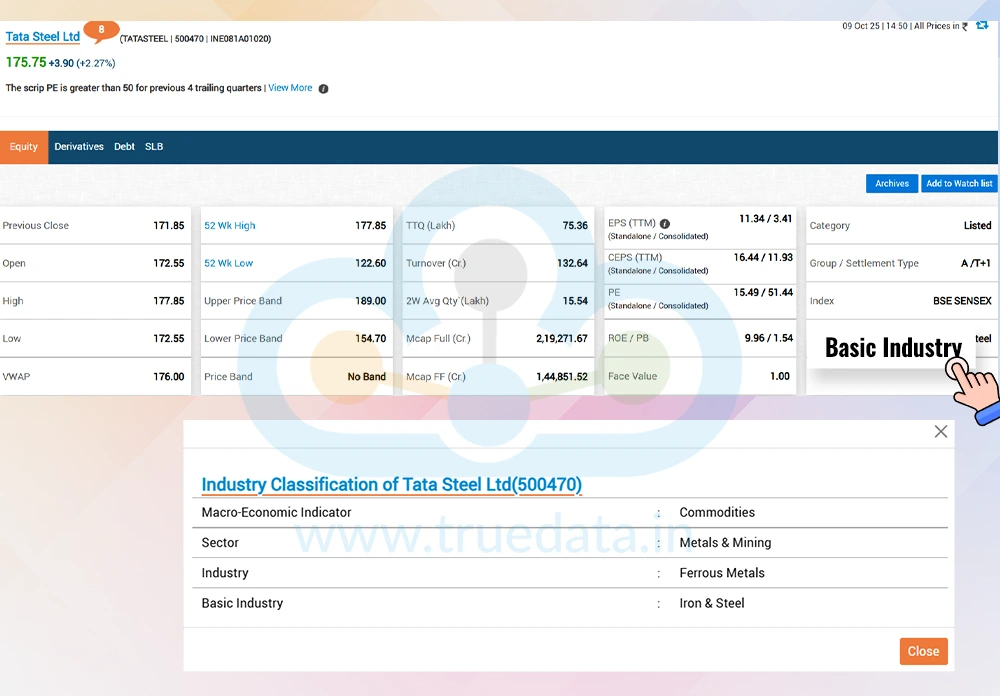Switch to the Equity tab
The height and width of the screenshot is (696, 1000).
[x=23, y=146]
